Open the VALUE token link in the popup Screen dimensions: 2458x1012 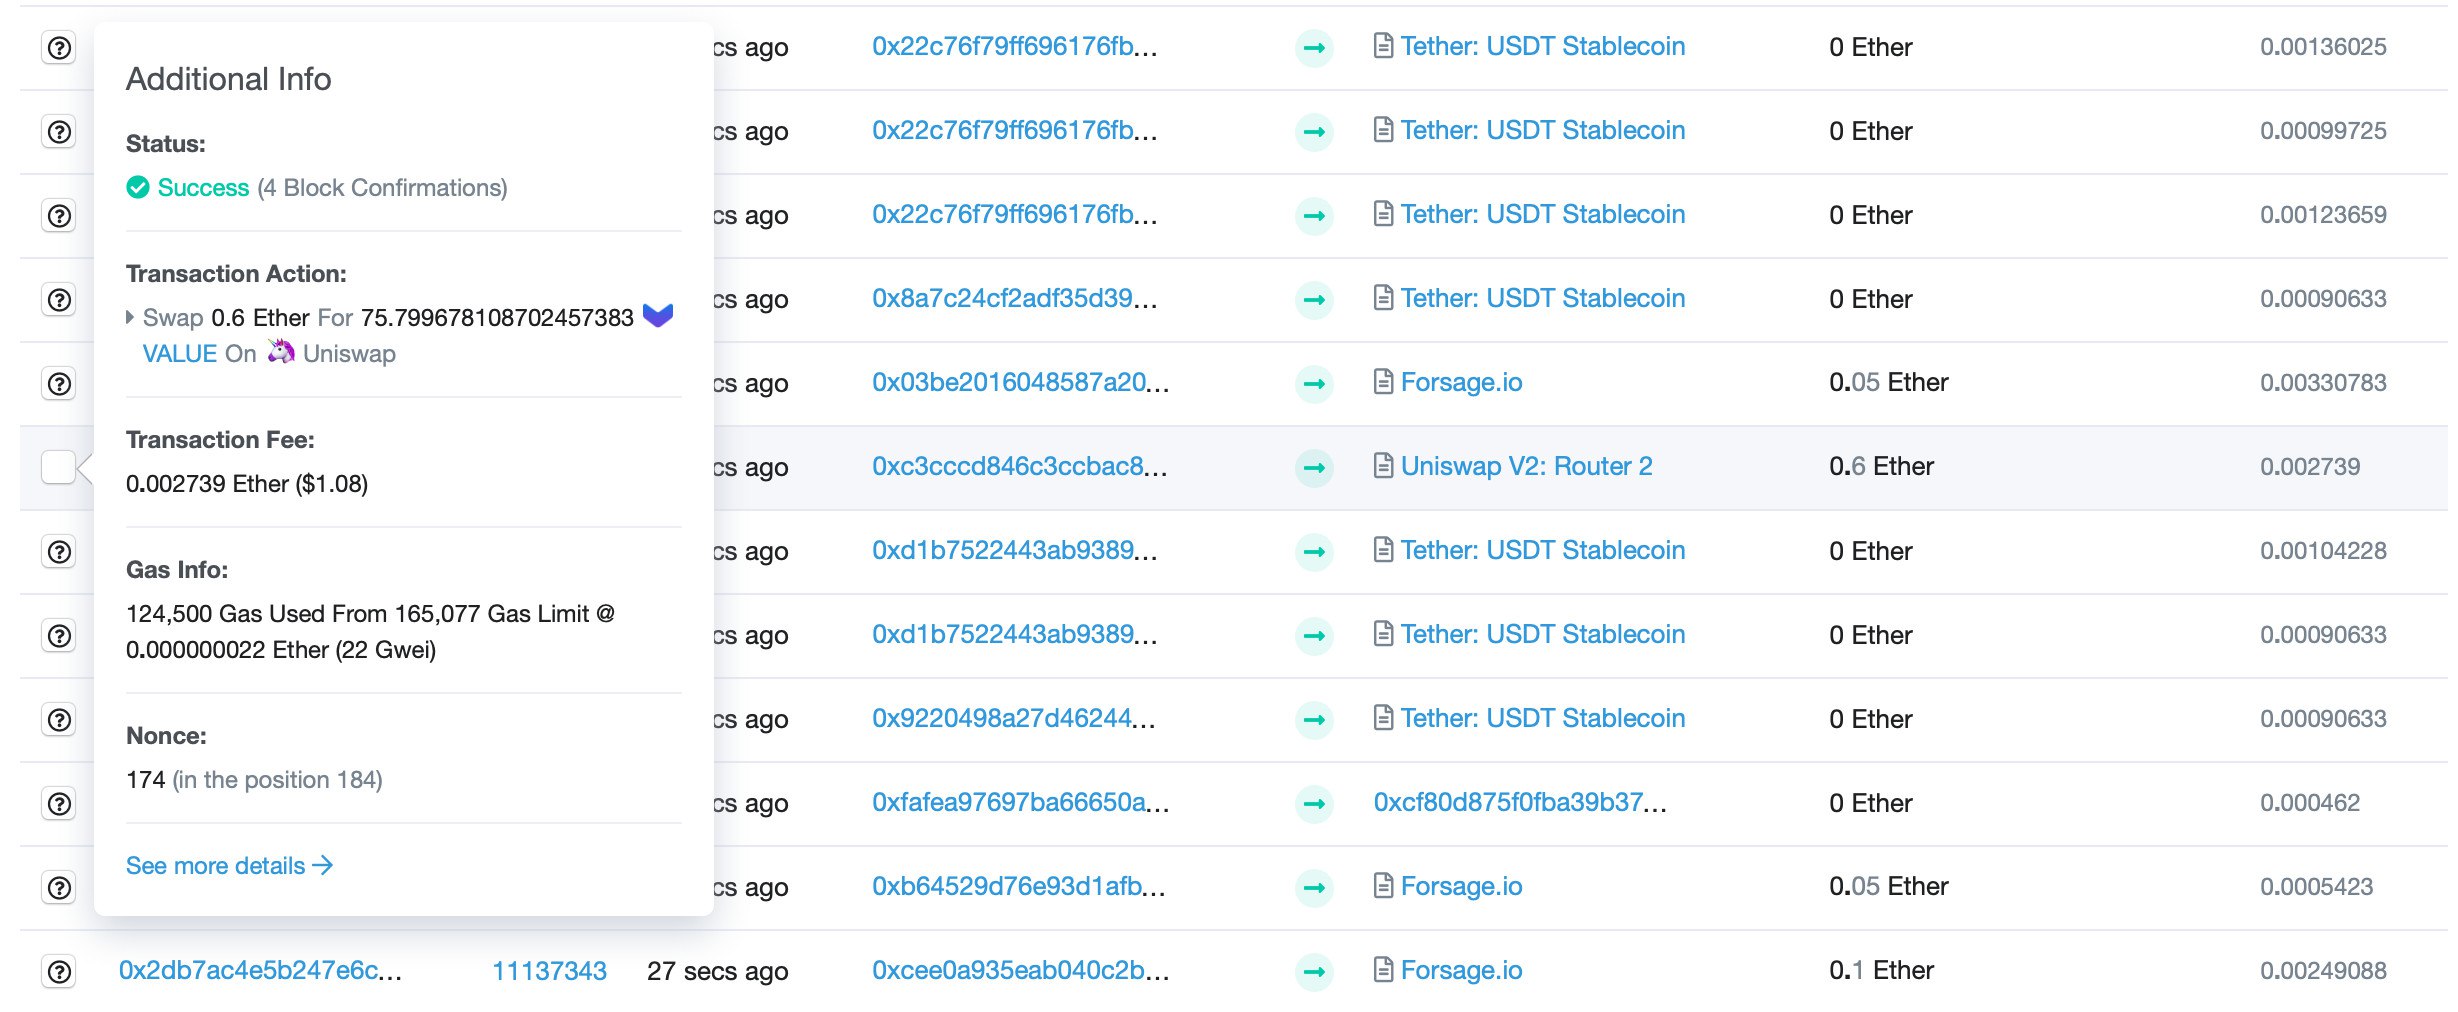[x=179, y=353]
